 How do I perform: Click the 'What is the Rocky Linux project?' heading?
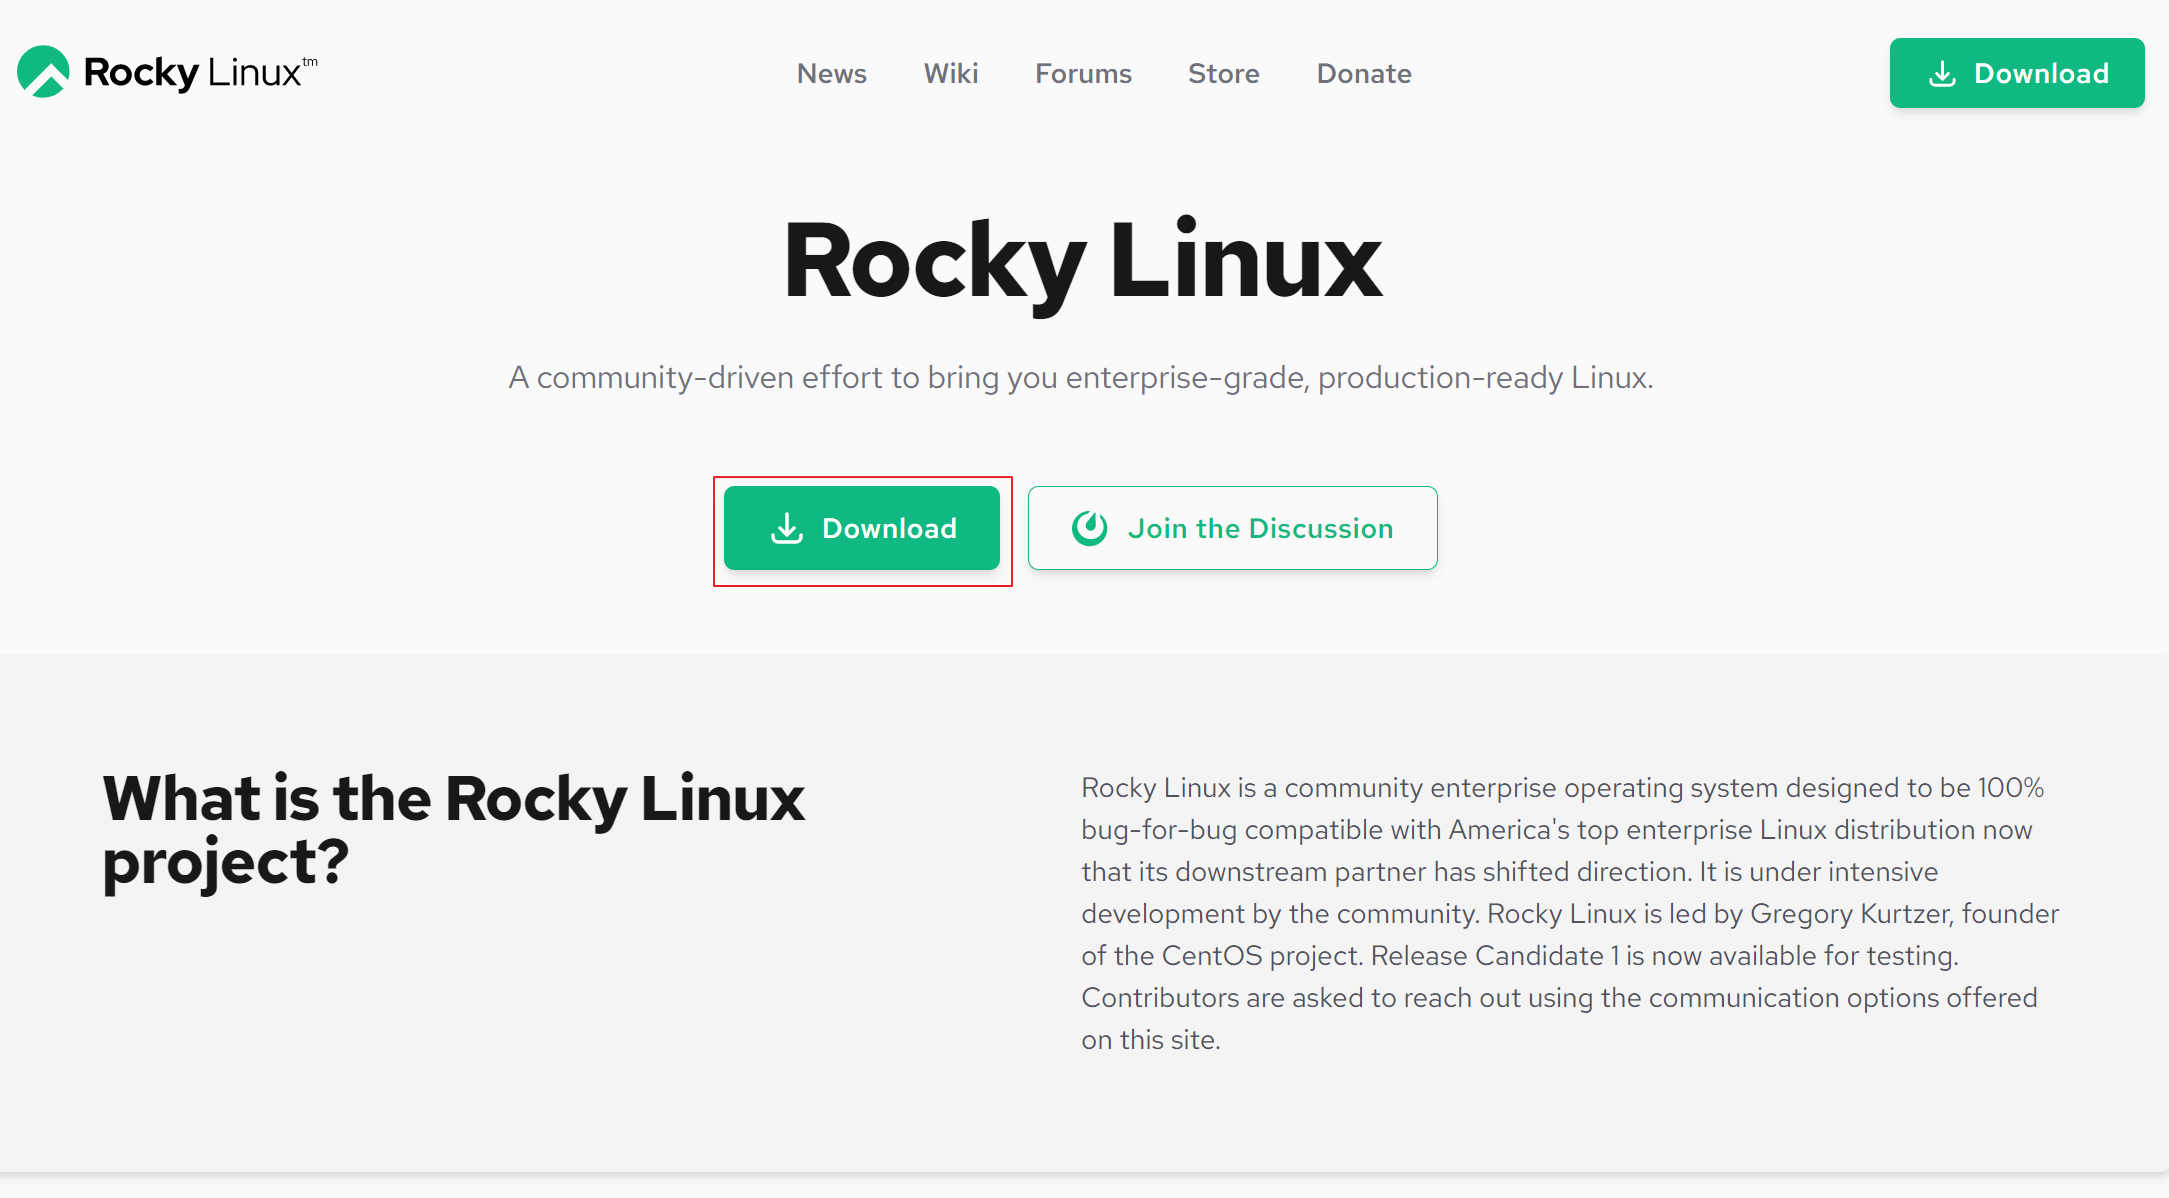pyautogui.click(x=452, y=829)
